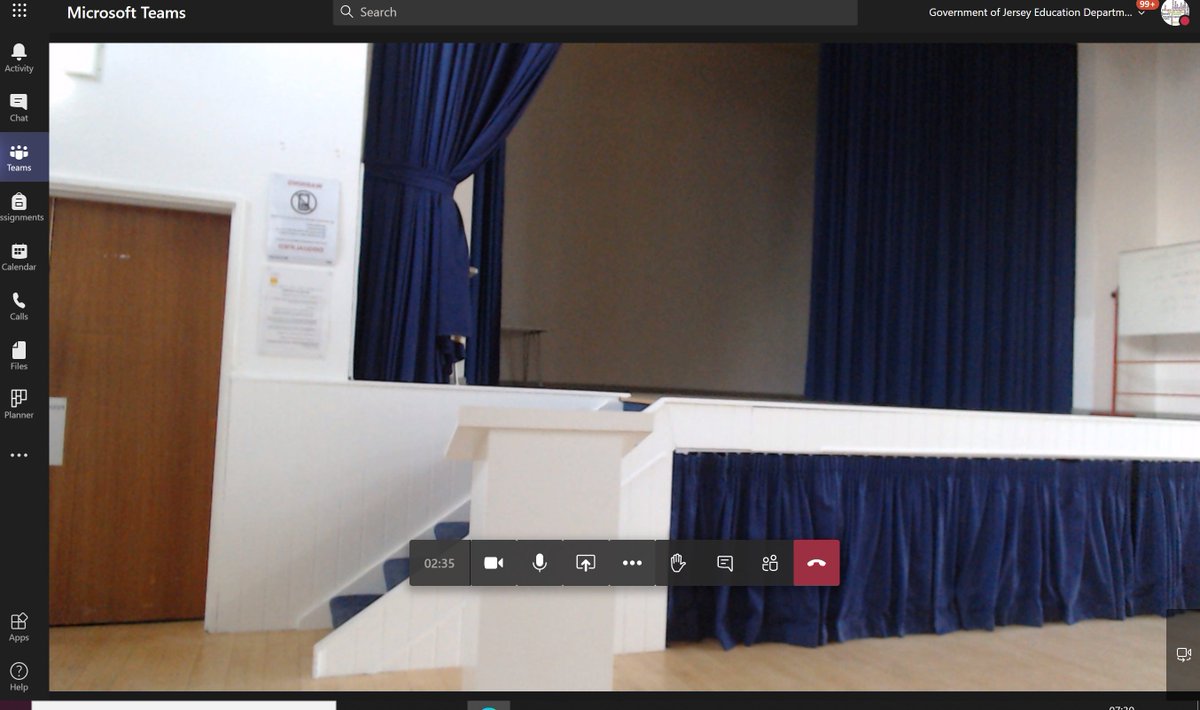Screen dimensions: 1200x710
Task: Open the Planner app
Action: [x=19, y=405]
